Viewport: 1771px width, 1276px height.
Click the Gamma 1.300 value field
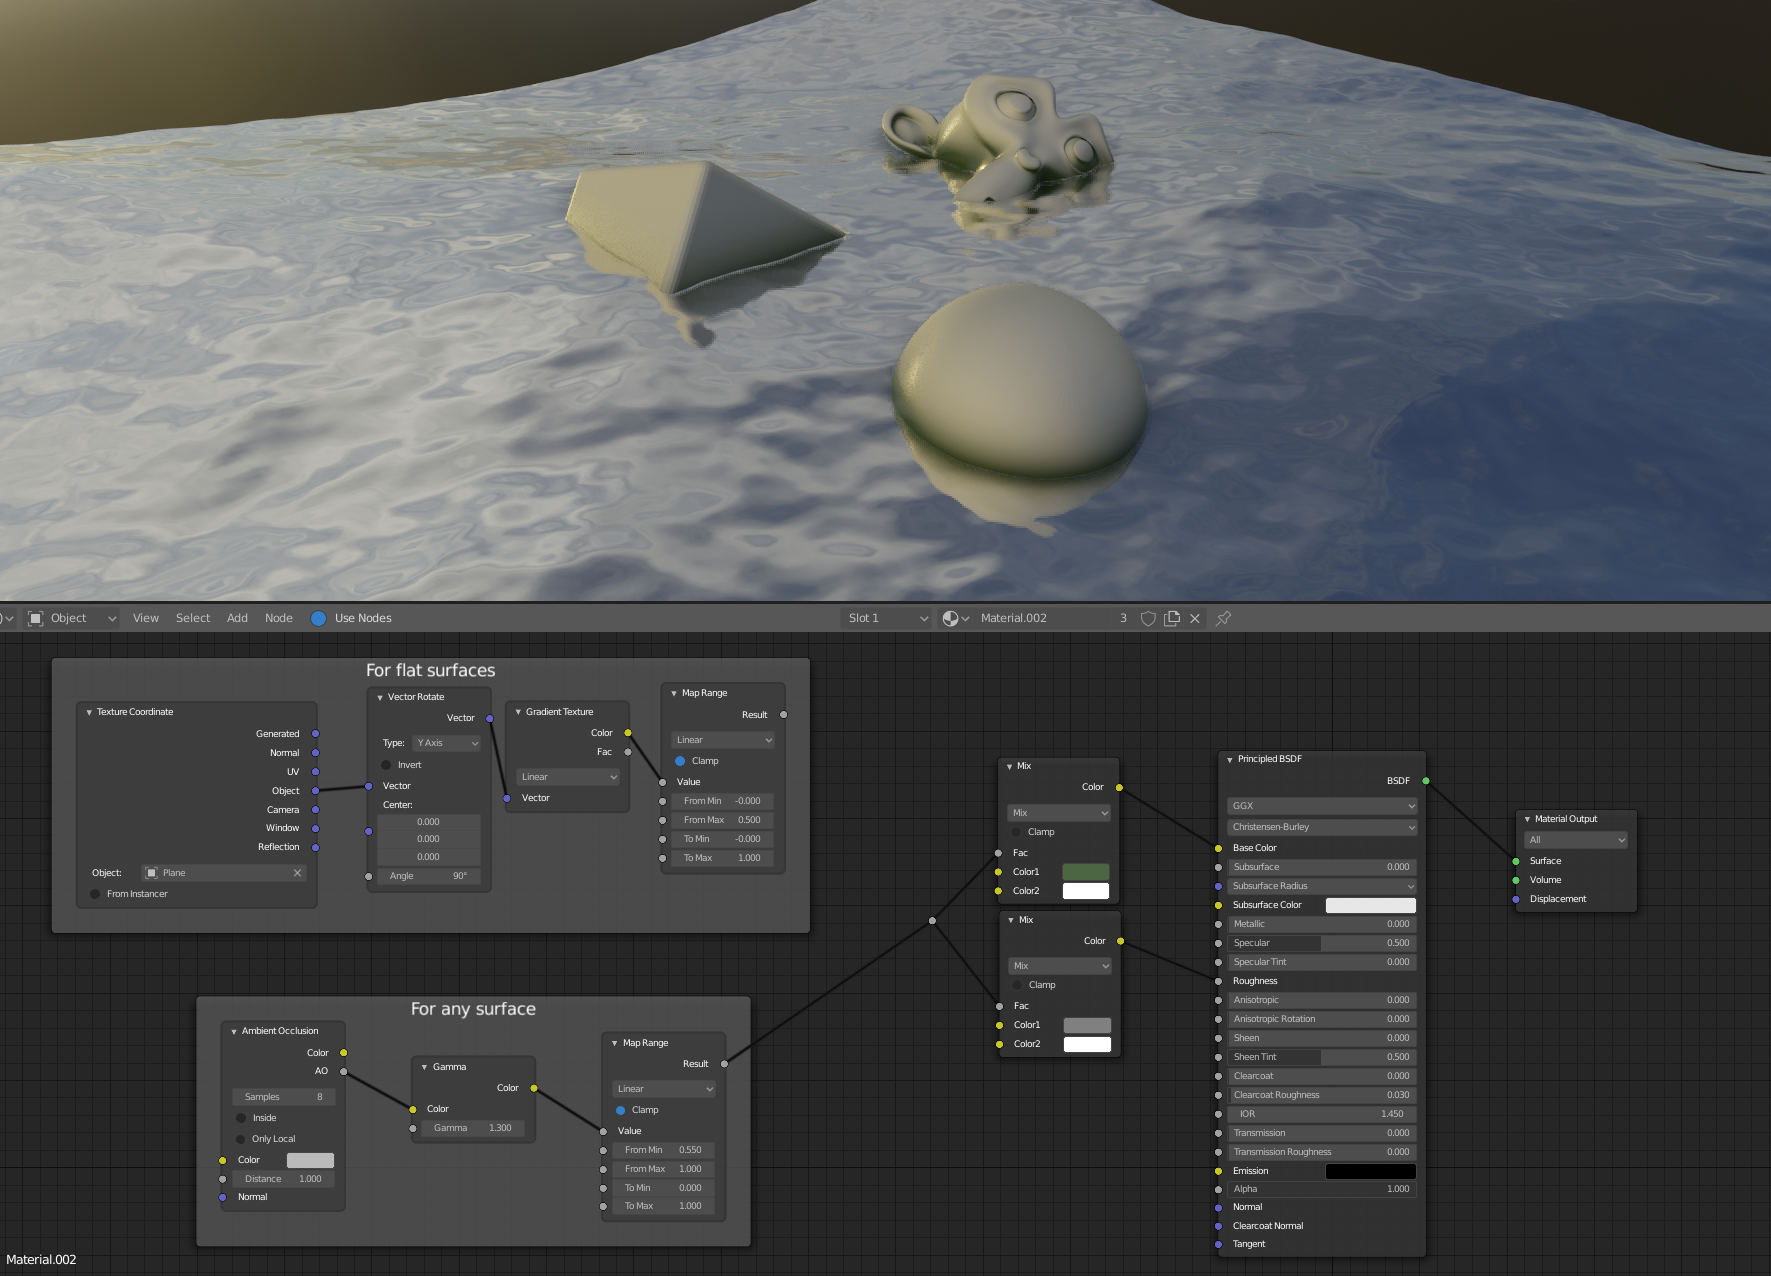coord(474,1128)
